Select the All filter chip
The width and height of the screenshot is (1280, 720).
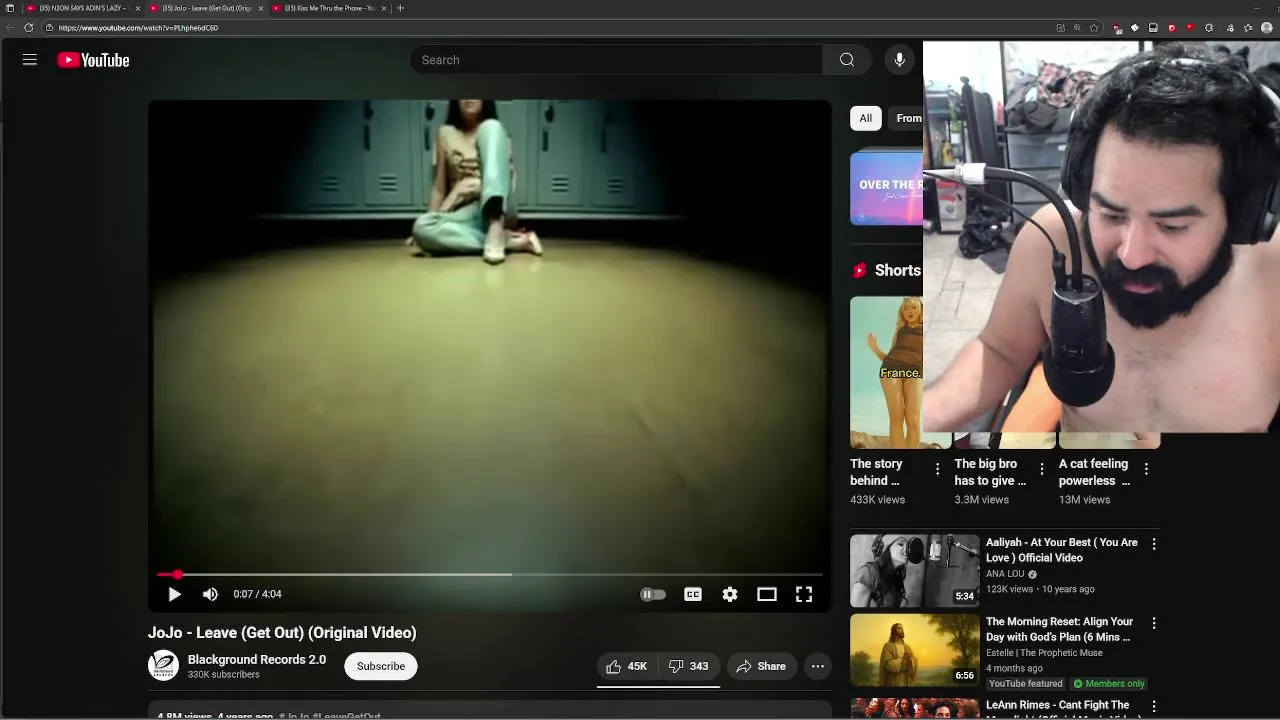pyautogui.click(x=866, y=118)
